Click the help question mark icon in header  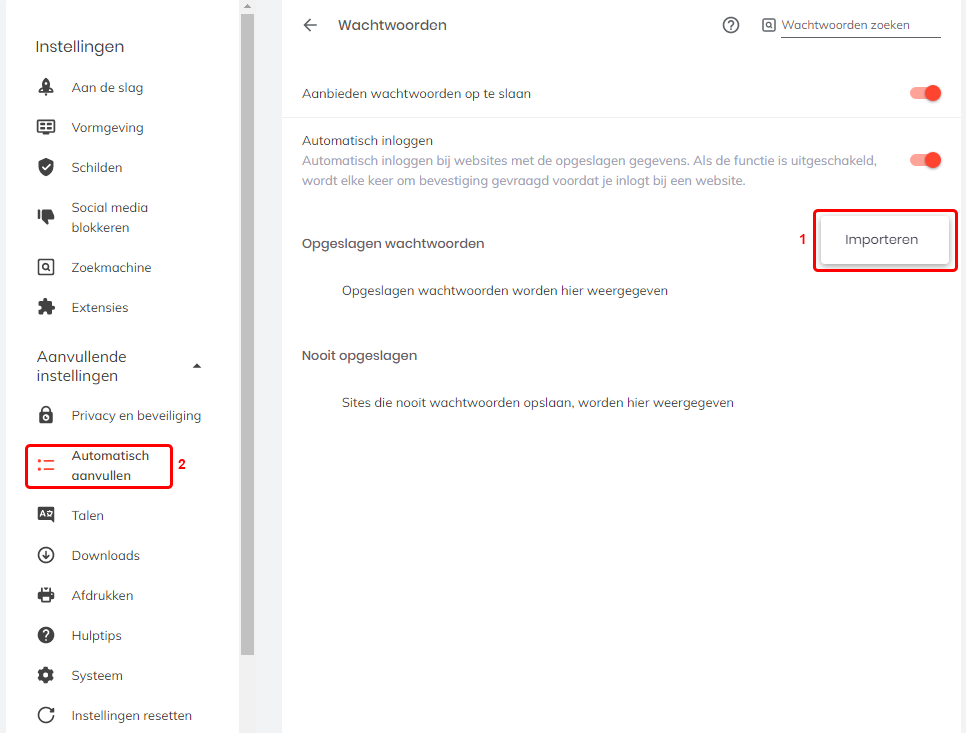pos(731,26)
